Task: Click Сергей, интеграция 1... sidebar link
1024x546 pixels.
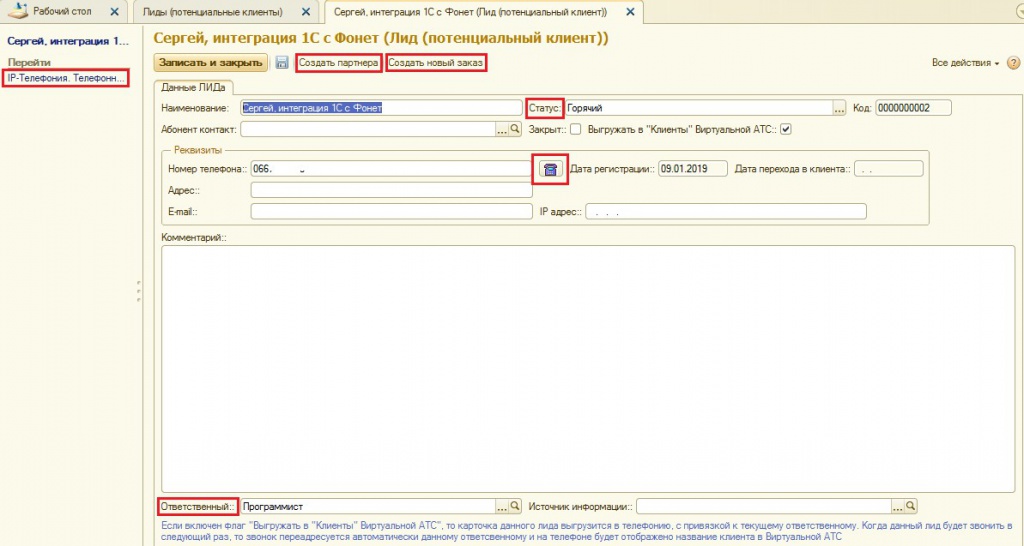Action: coord(68,41)
